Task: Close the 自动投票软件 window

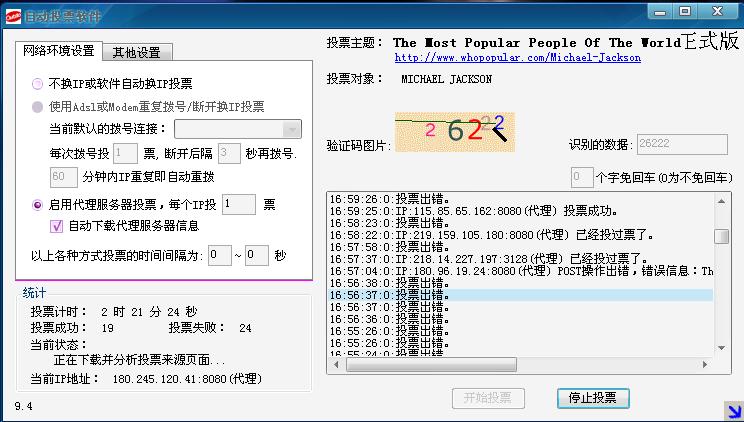Action: tap(718, 12)
